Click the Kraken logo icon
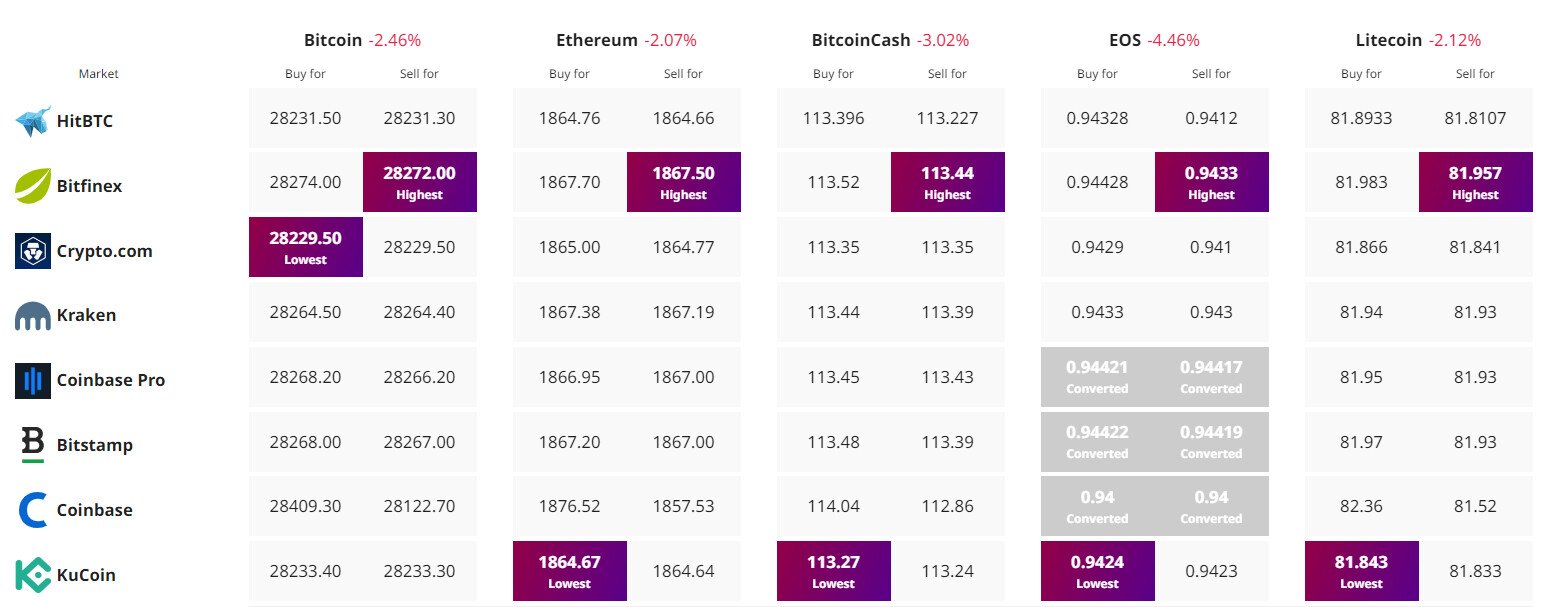Image resolution: width=1553 pixels, height=607 pixels. pyautogui.click(x=33, y=316)
